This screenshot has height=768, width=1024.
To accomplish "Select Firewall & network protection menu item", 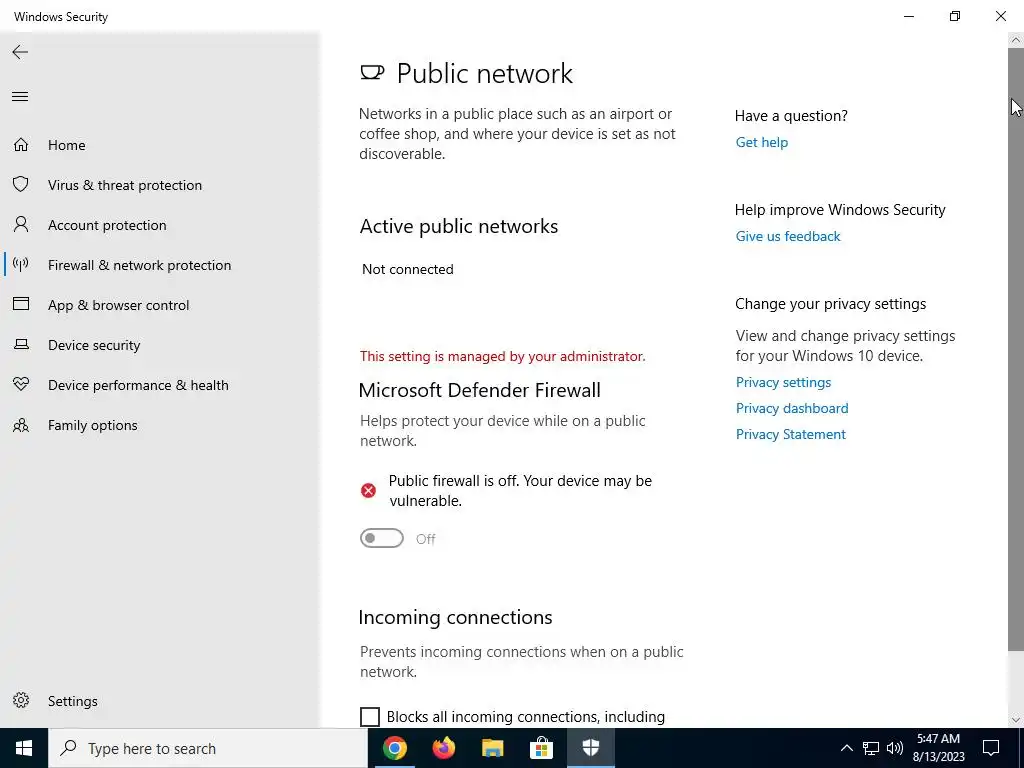I will click(x=139, y=265).
